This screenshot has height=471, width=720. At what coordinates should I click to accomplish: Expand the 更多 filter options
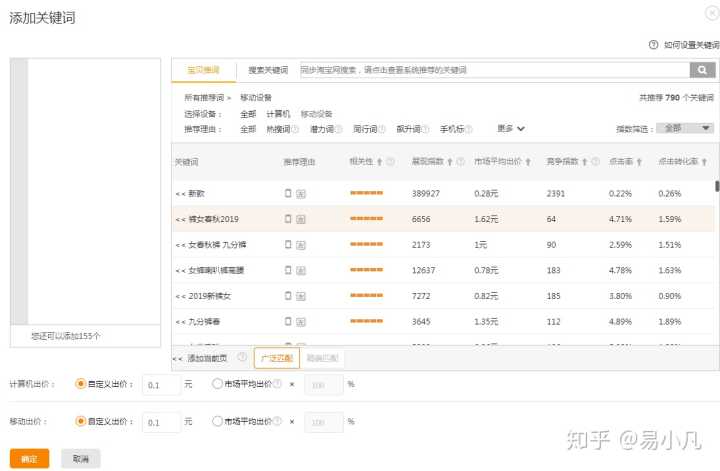coord(511,128)
